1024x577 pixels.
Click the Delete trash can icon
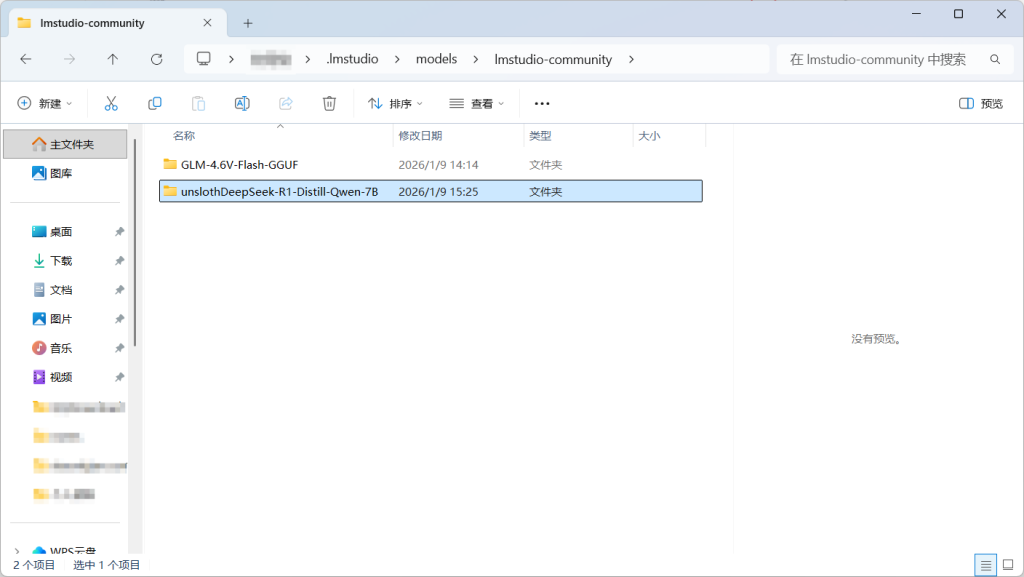pyautogui.click(x=329, y=103)
